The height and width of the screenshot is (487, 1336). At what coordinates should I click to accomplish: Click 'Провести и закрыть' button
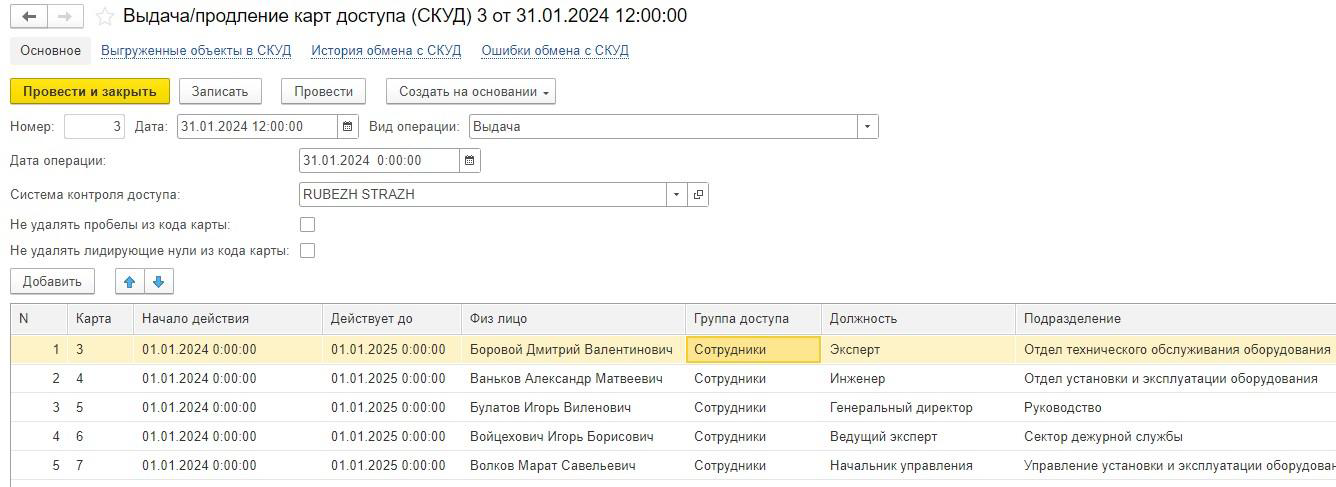(90, 91)
